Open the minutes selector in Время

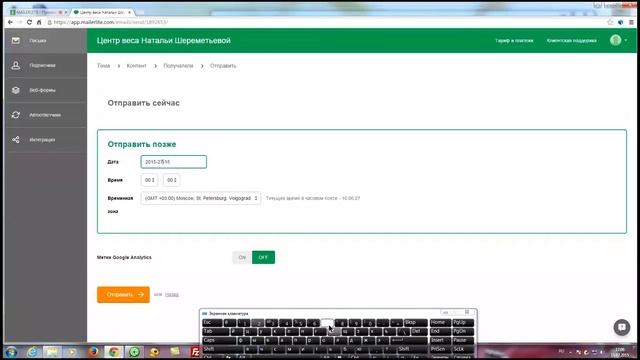[x=171, y=180]
